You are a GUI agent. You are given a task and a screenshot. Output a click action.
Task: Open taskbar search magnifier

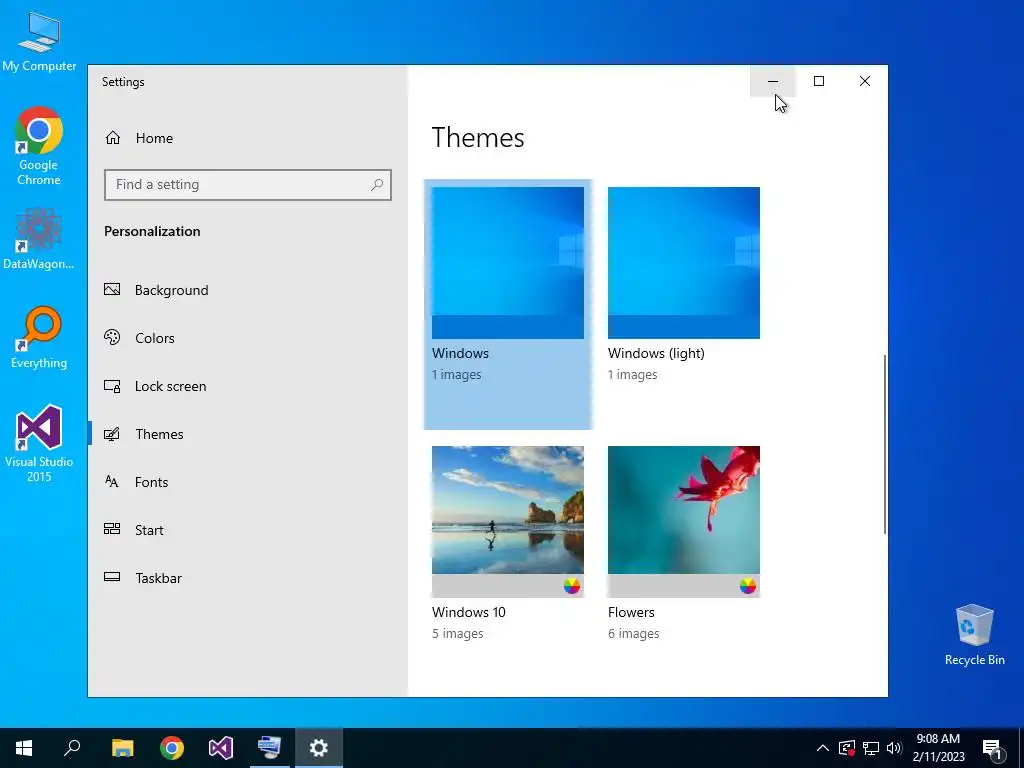pyautogui.click(x=72, y=748)
